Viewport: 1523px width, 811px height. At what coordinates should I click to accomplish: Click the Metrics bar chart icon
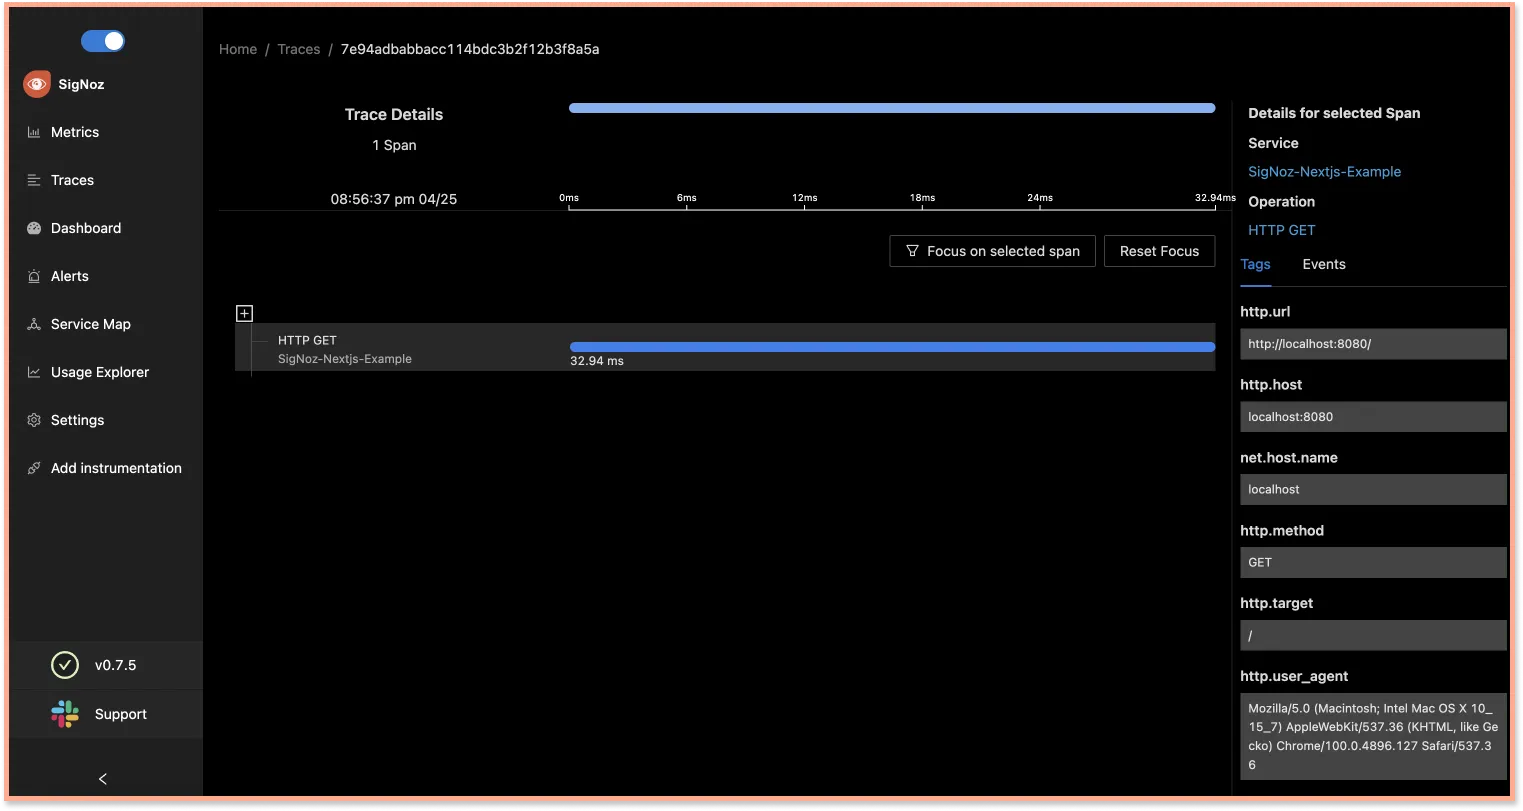coord(34,132)
